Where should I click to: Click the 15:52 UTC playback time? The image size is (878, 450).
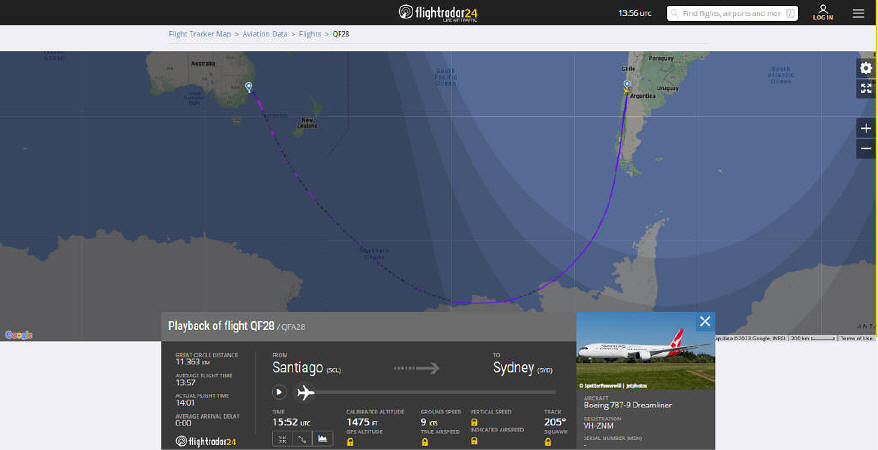point(291,422)
